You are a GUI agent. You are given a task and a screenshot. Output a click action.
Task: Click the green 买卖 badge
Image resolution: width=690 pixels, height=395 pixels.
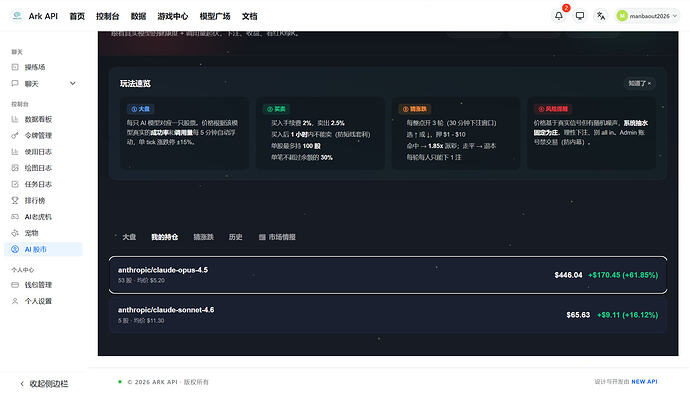pyautogui.click(x=276, y=109)
